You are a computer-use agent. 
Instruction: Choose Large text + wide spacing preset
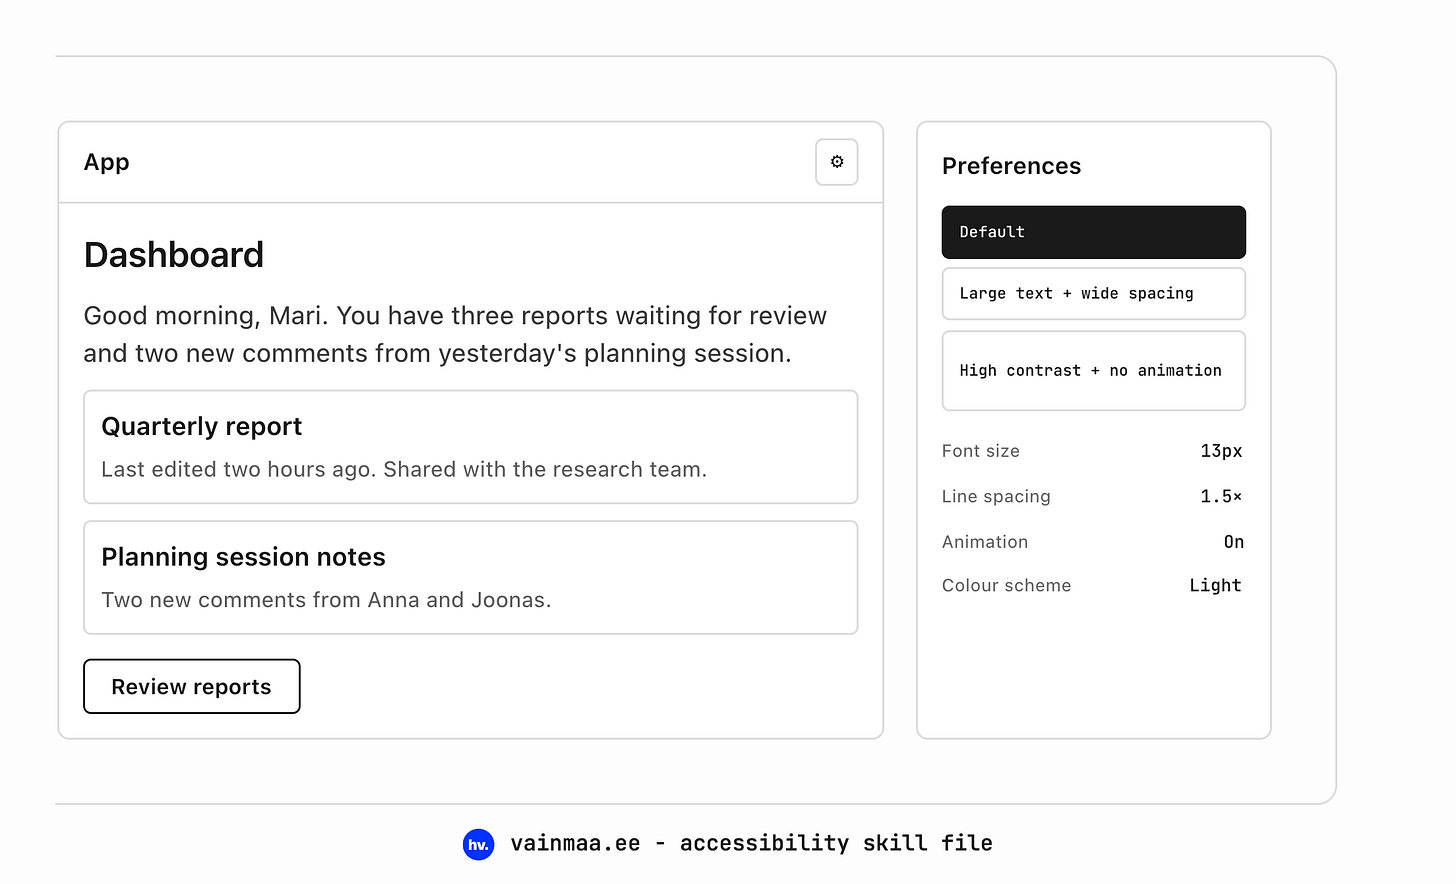click(1094, 293)
